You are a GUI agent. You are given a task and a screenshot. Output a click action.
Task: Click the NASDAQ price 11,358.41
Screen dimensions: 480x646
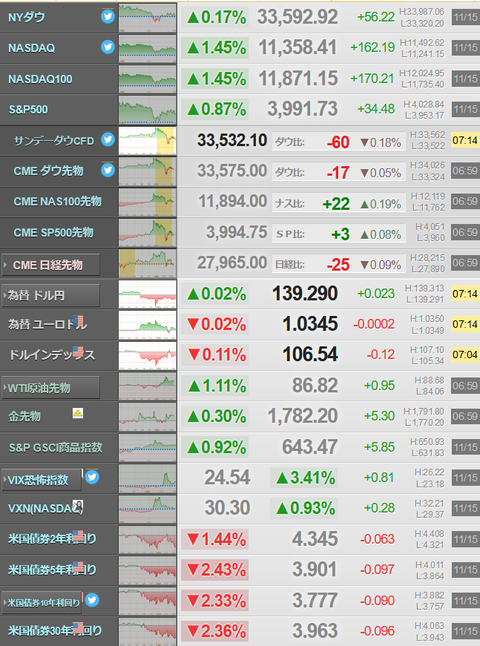297,47
